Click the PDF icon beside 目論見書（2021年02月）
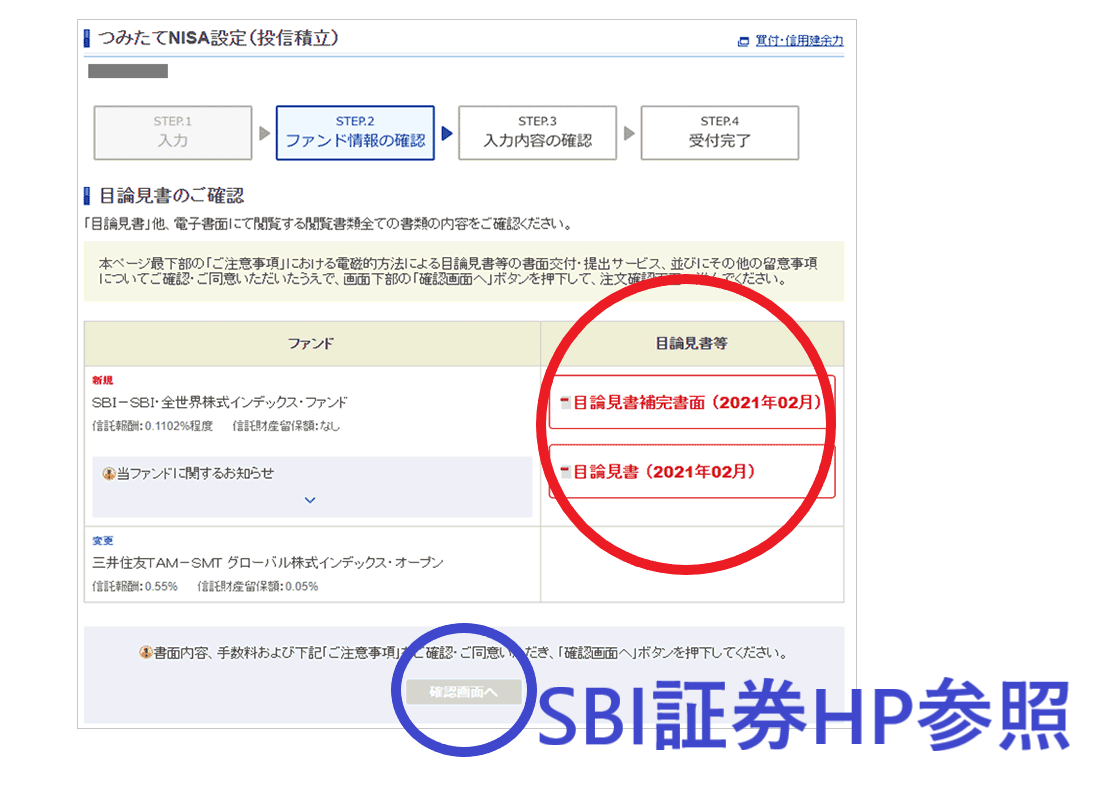This screenshot has width=1119, height=786. coord(565,472)
